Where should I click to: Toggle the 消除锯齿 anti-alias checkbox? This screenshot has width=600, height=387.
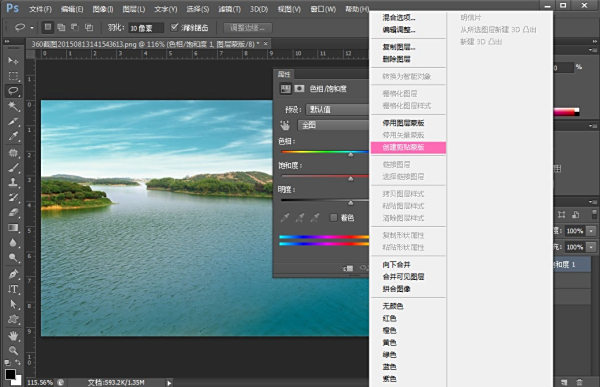[174, 27]
